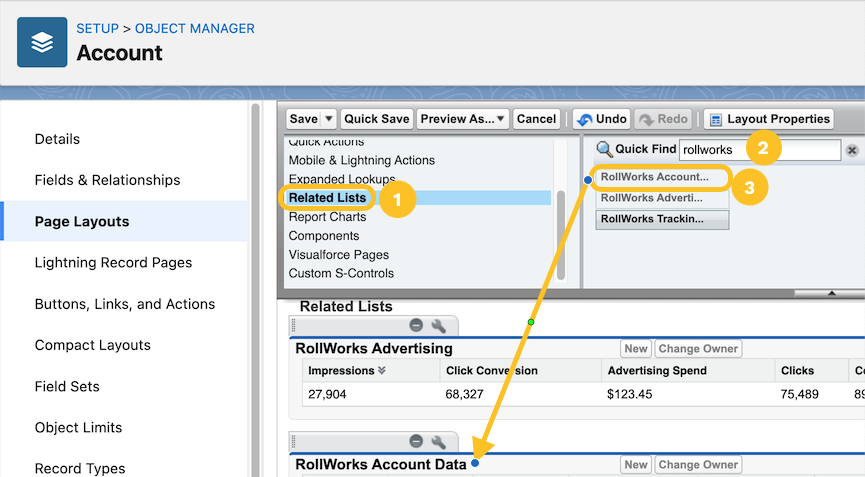Click the 27,904 impressions cell

[x=327, y=394]
